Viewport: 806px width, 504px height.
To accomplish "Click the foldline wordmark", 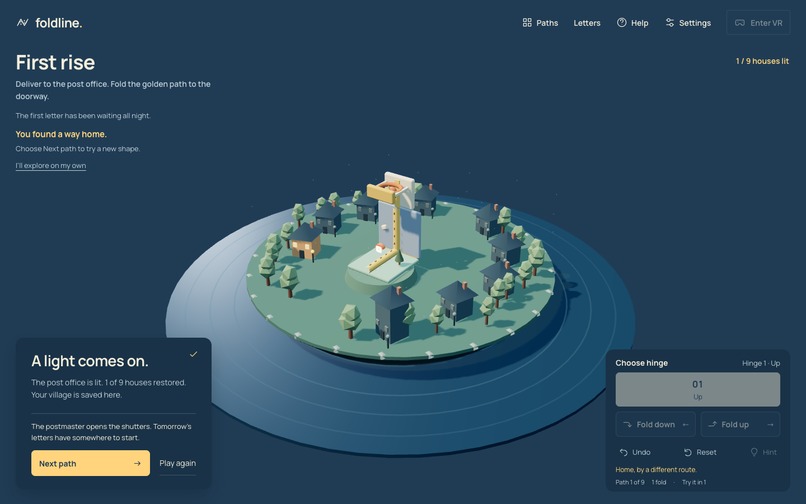I will pos(59,23).
